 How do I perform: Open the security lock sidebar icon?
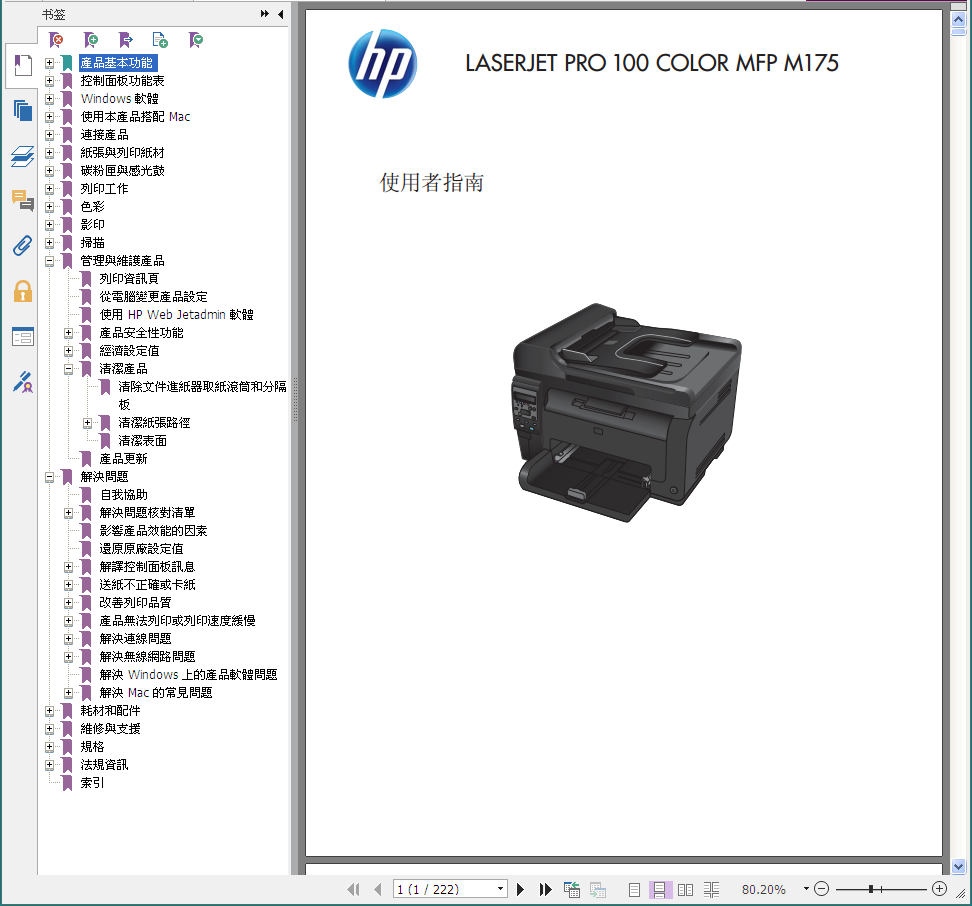point(23,291)
